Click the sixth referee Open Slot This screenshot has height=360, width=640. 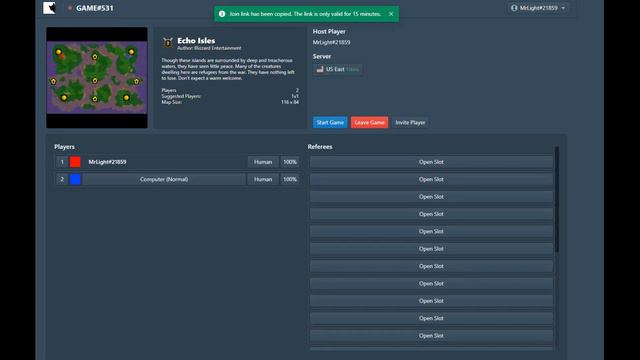[x=431, y=249]
